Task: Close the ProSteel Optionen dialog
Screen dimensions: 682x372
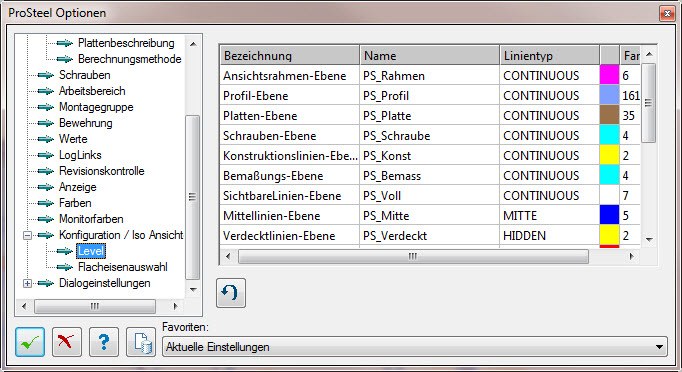Action: [667, 13]
